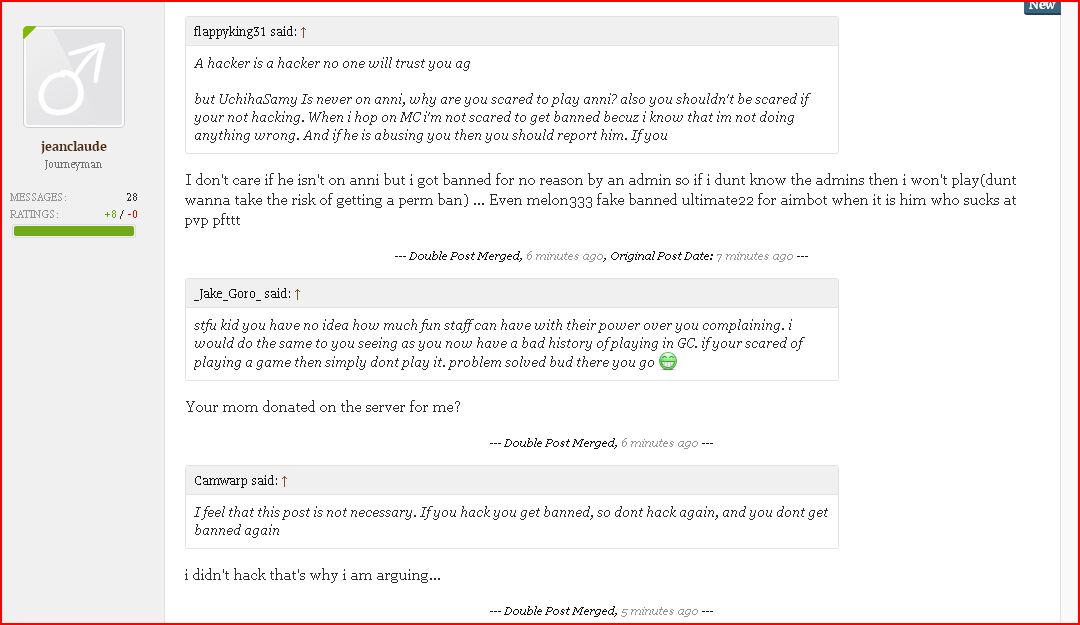Open jeanclaude's male avatar image
The image size is (1080, 625).
pos(74,76)
